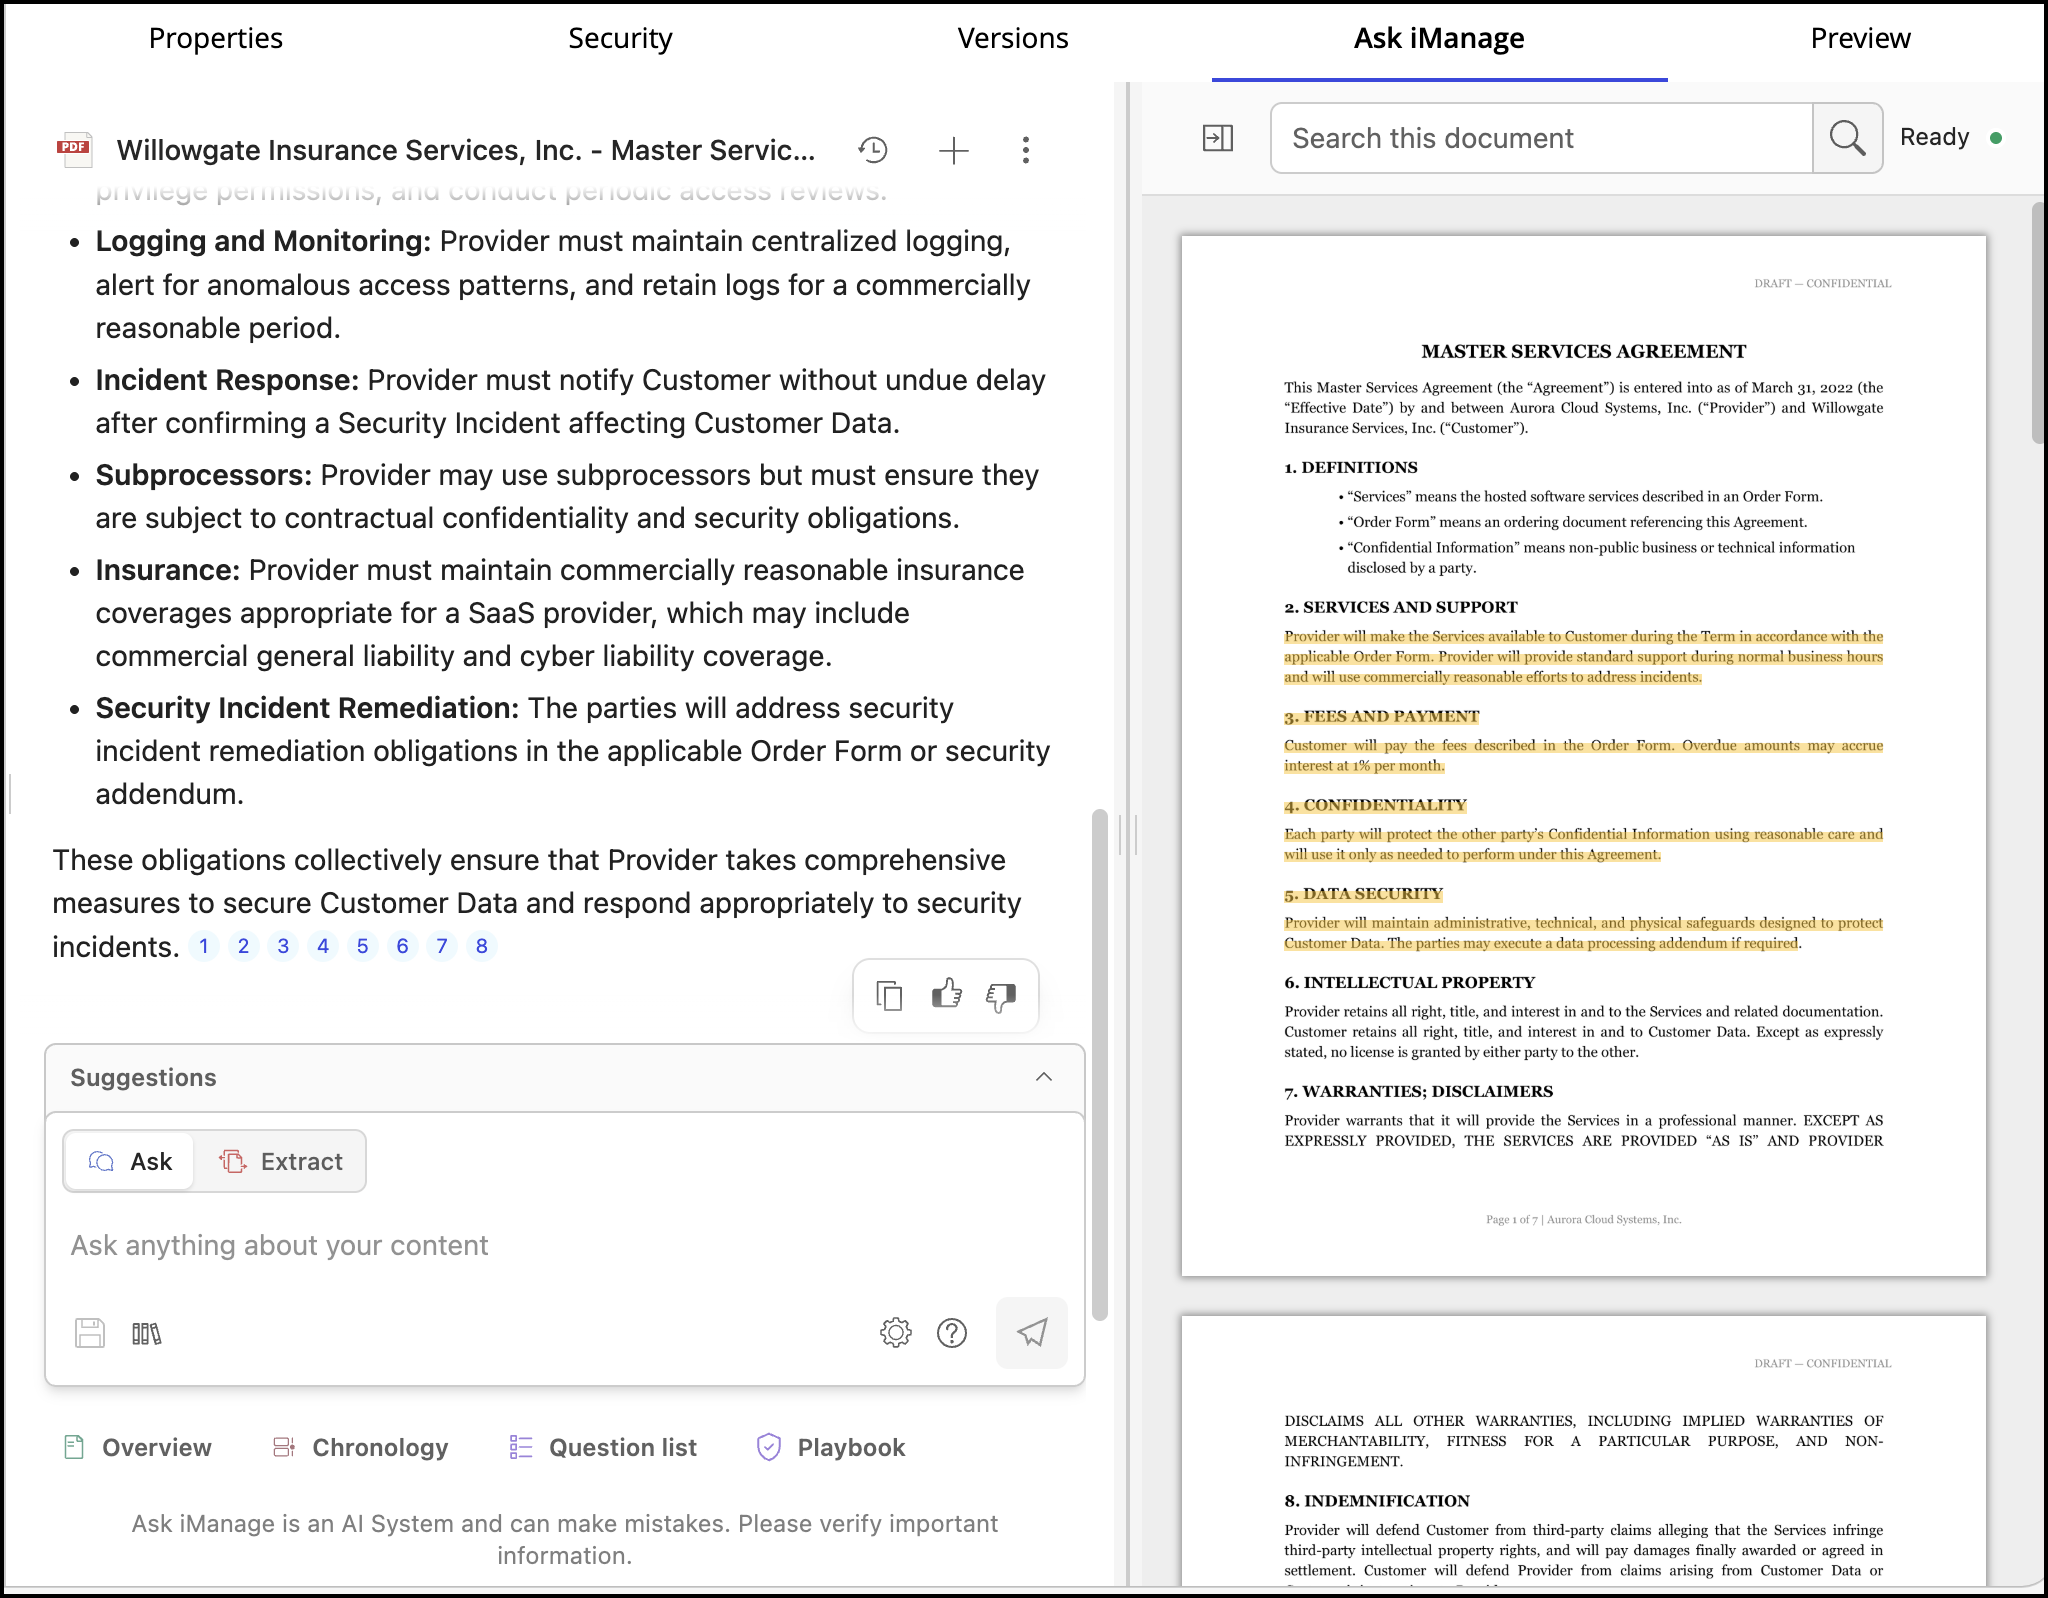Viewport: 2048px width, 1598px height.
Task: Collapse the document side panel with the arrow icon
Action: click(1218, 138)
